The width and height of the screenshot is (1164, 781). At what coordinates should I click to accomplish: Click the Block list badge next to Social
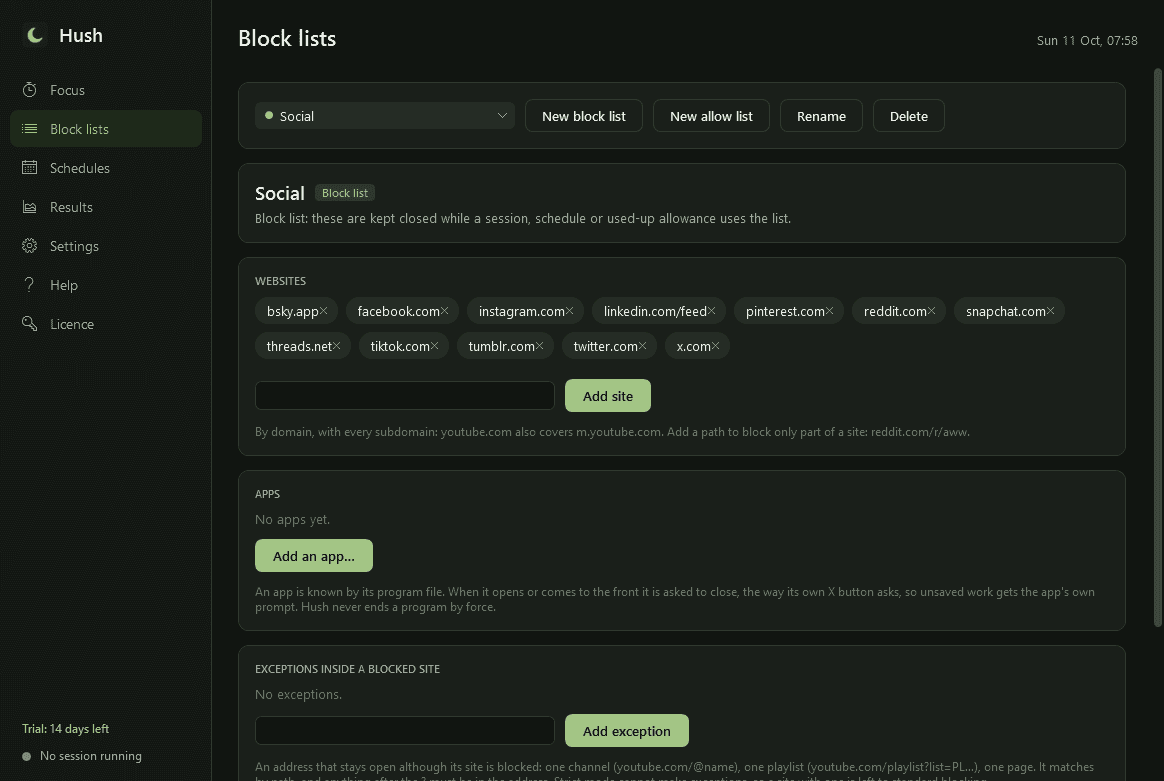[345, 193]
